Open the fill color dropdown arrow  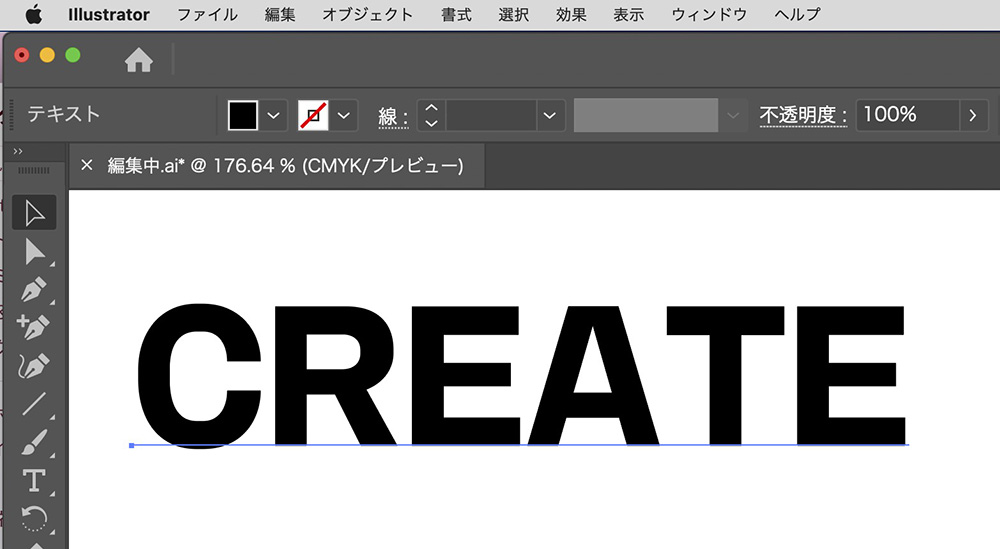point(274,115)
